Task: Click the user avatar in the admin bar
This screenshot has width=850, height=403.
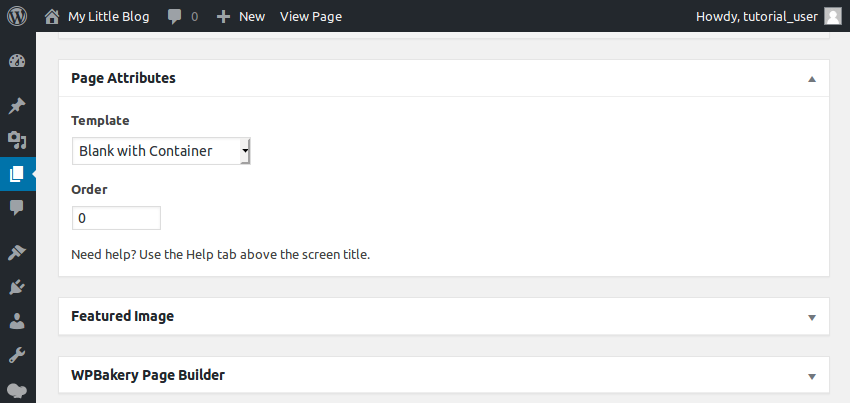Action: tap(833, 16)
